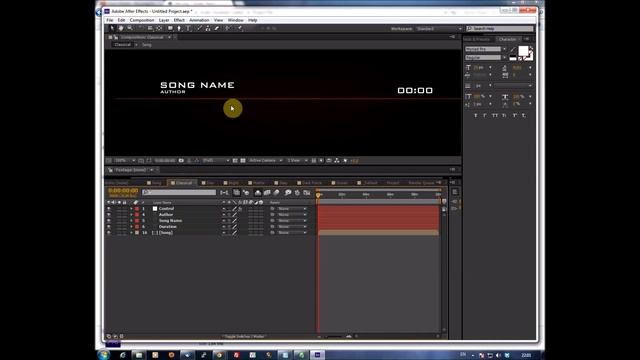Open the Composition menu

142,20
